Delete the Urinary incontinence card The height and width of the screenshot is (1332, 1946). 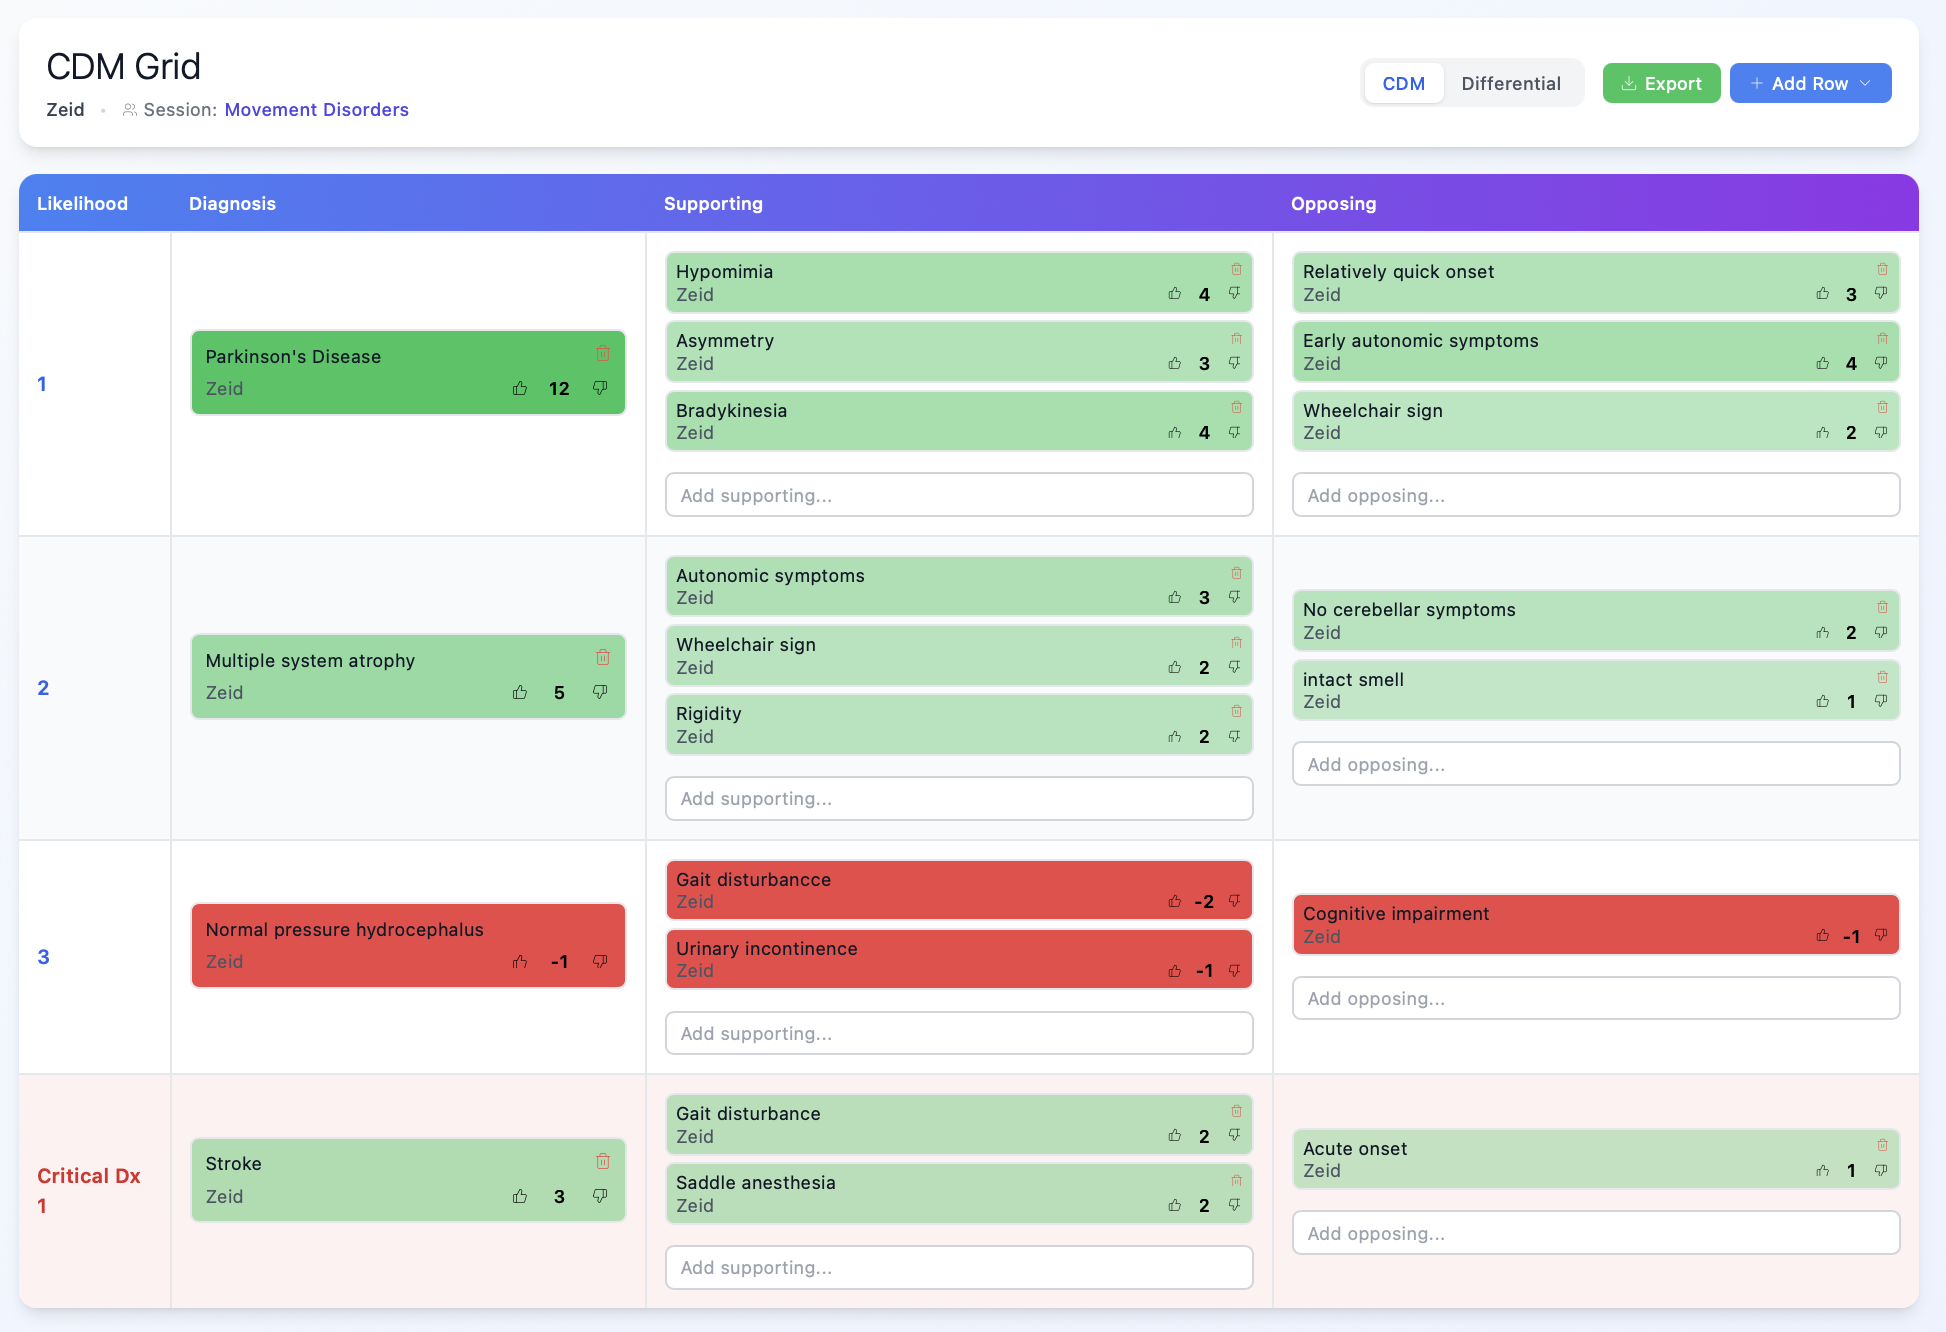[x=1236, y=946]
